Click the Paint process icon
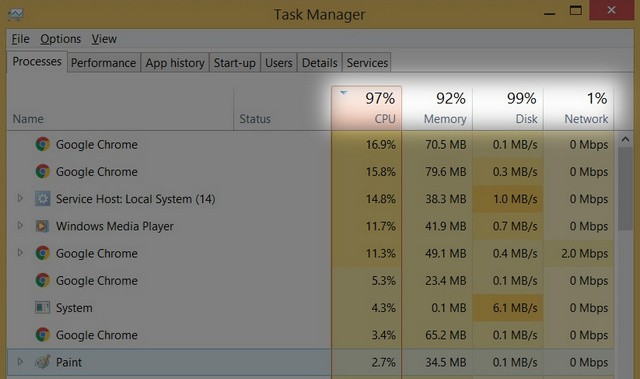 pyautogui.click(x=42, y=362)
